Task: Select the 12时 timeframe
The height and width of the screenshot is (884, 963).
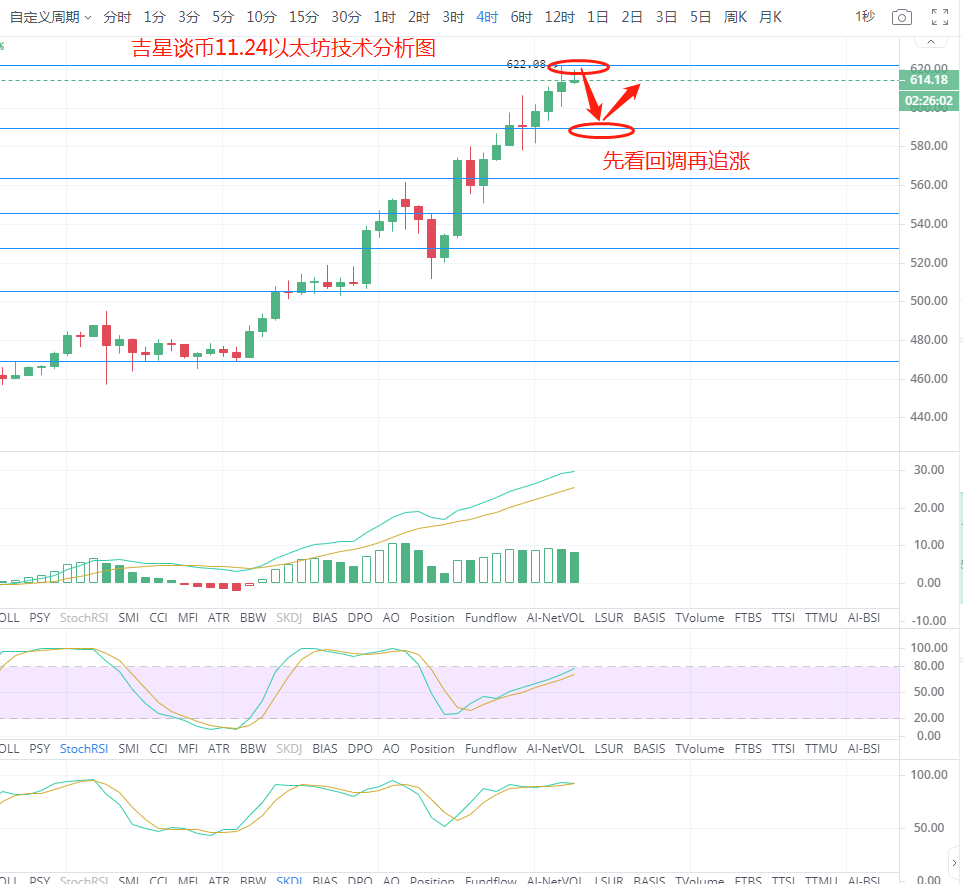Action: click(559, 17)
